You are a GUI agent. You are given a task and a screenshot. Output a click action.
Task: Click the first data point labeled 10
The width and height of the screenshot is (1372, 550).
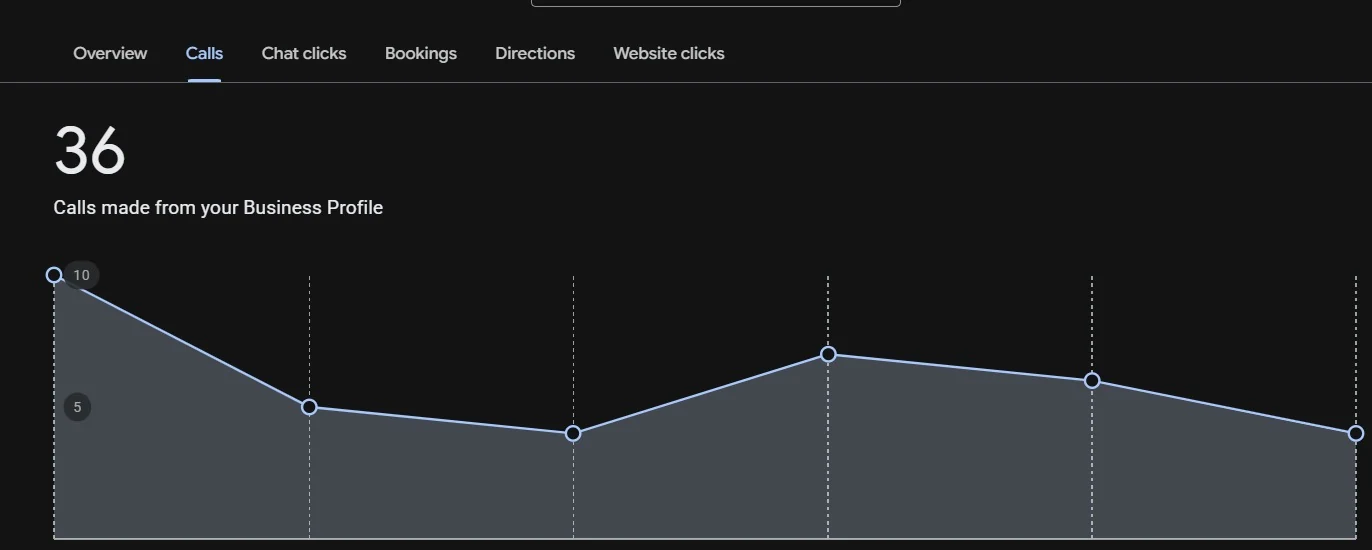pos(54,275)
